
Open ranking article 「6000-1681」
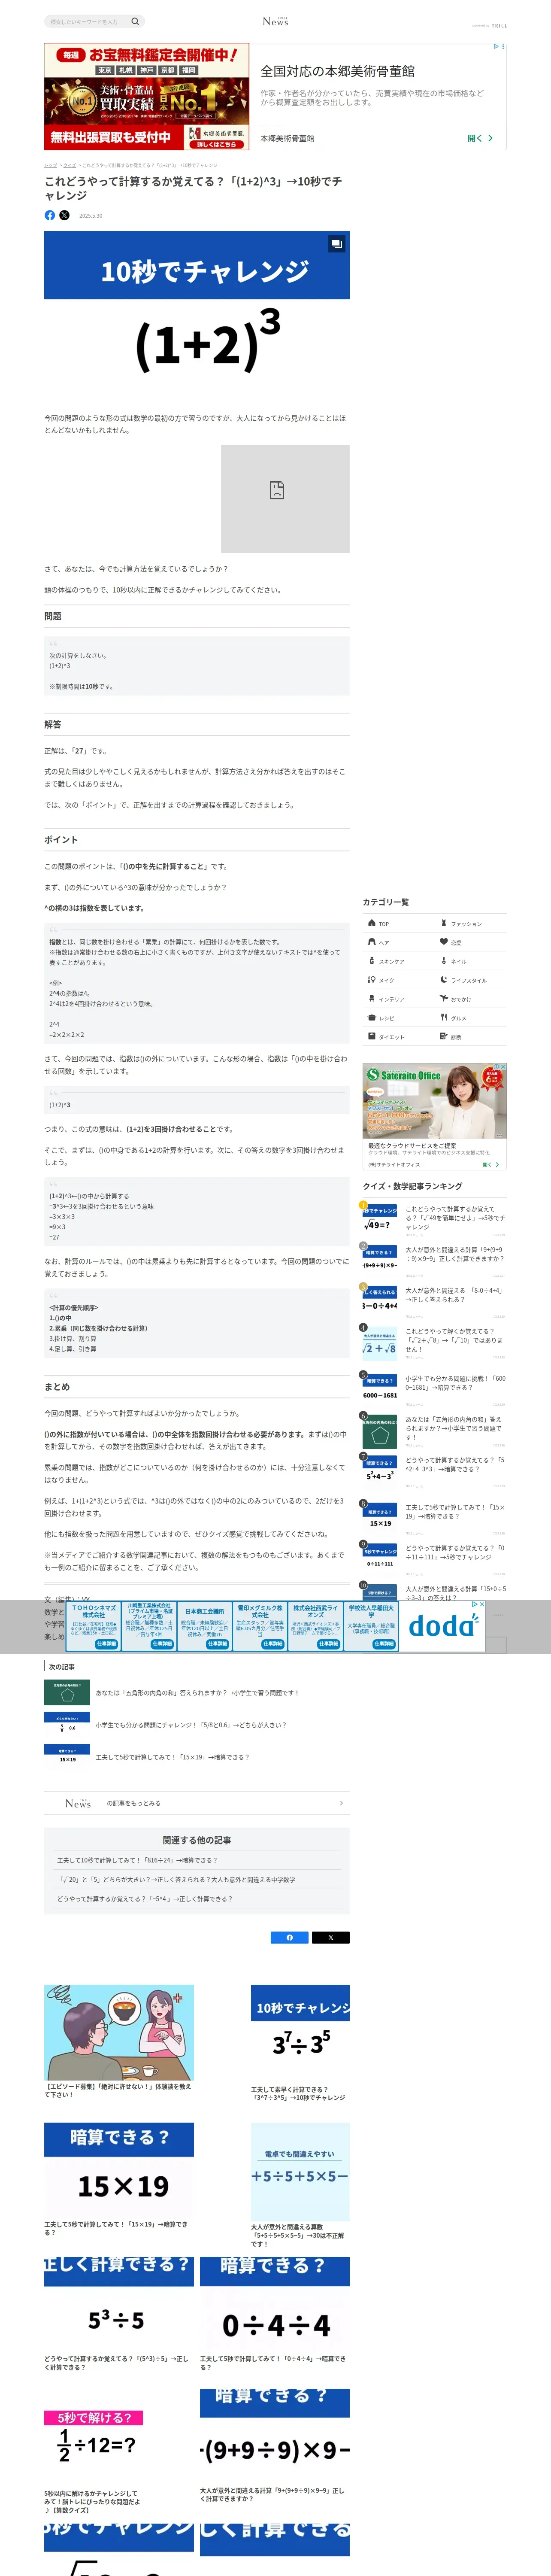click(x=455, y=1382)
